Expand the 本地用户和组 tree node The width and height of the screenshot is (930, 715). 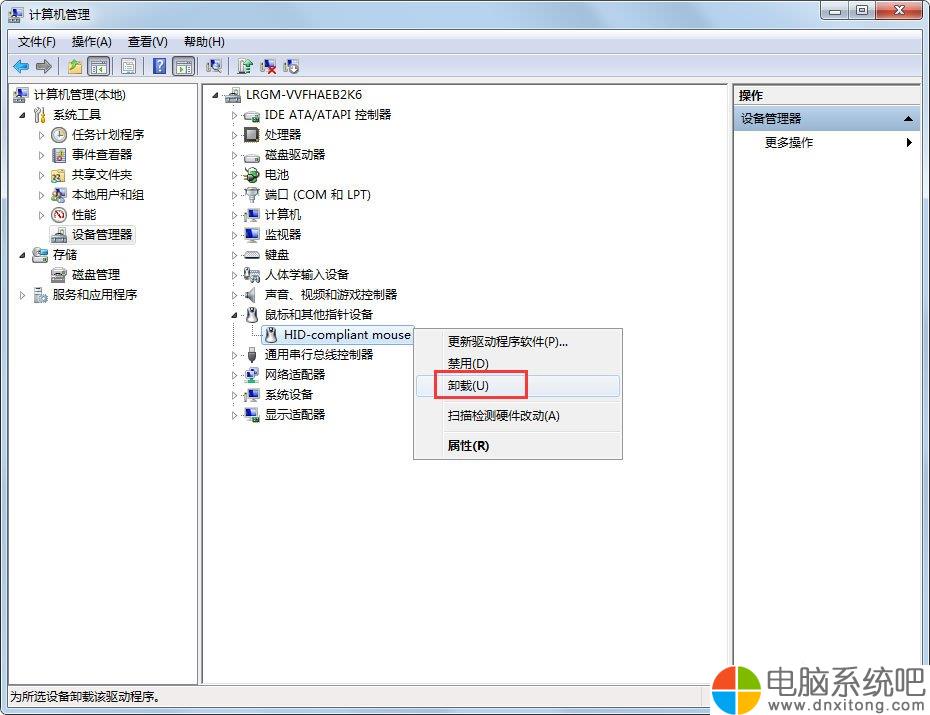[42, 195]
